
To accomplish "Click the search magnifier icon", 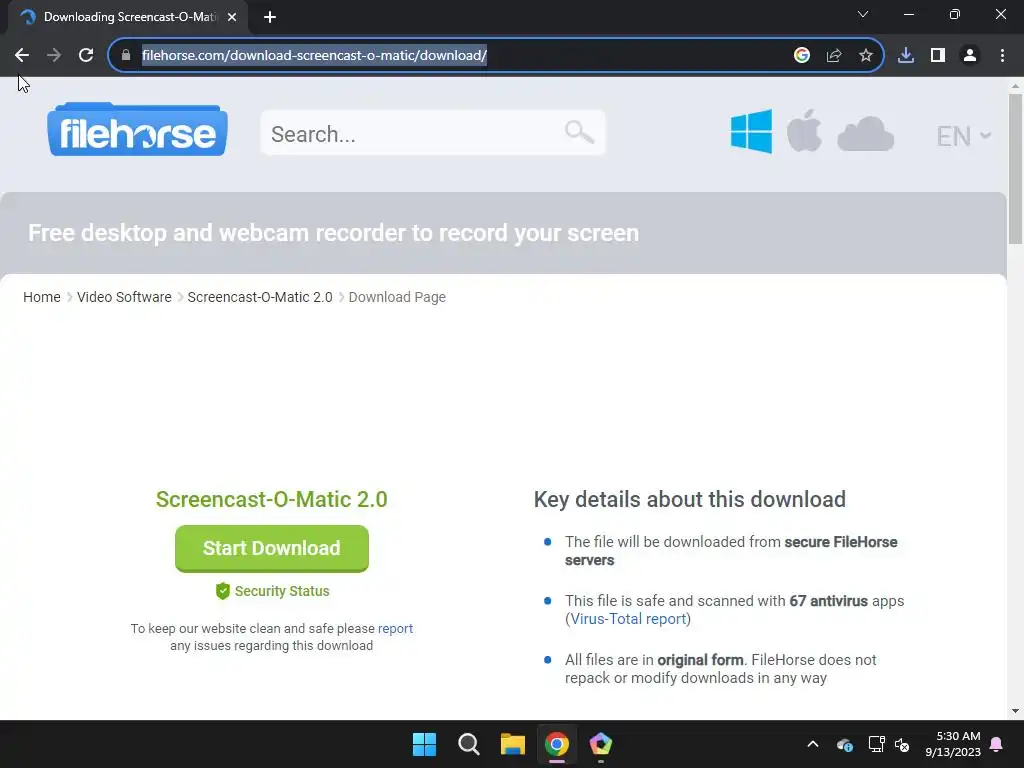I will pos(579,133).
